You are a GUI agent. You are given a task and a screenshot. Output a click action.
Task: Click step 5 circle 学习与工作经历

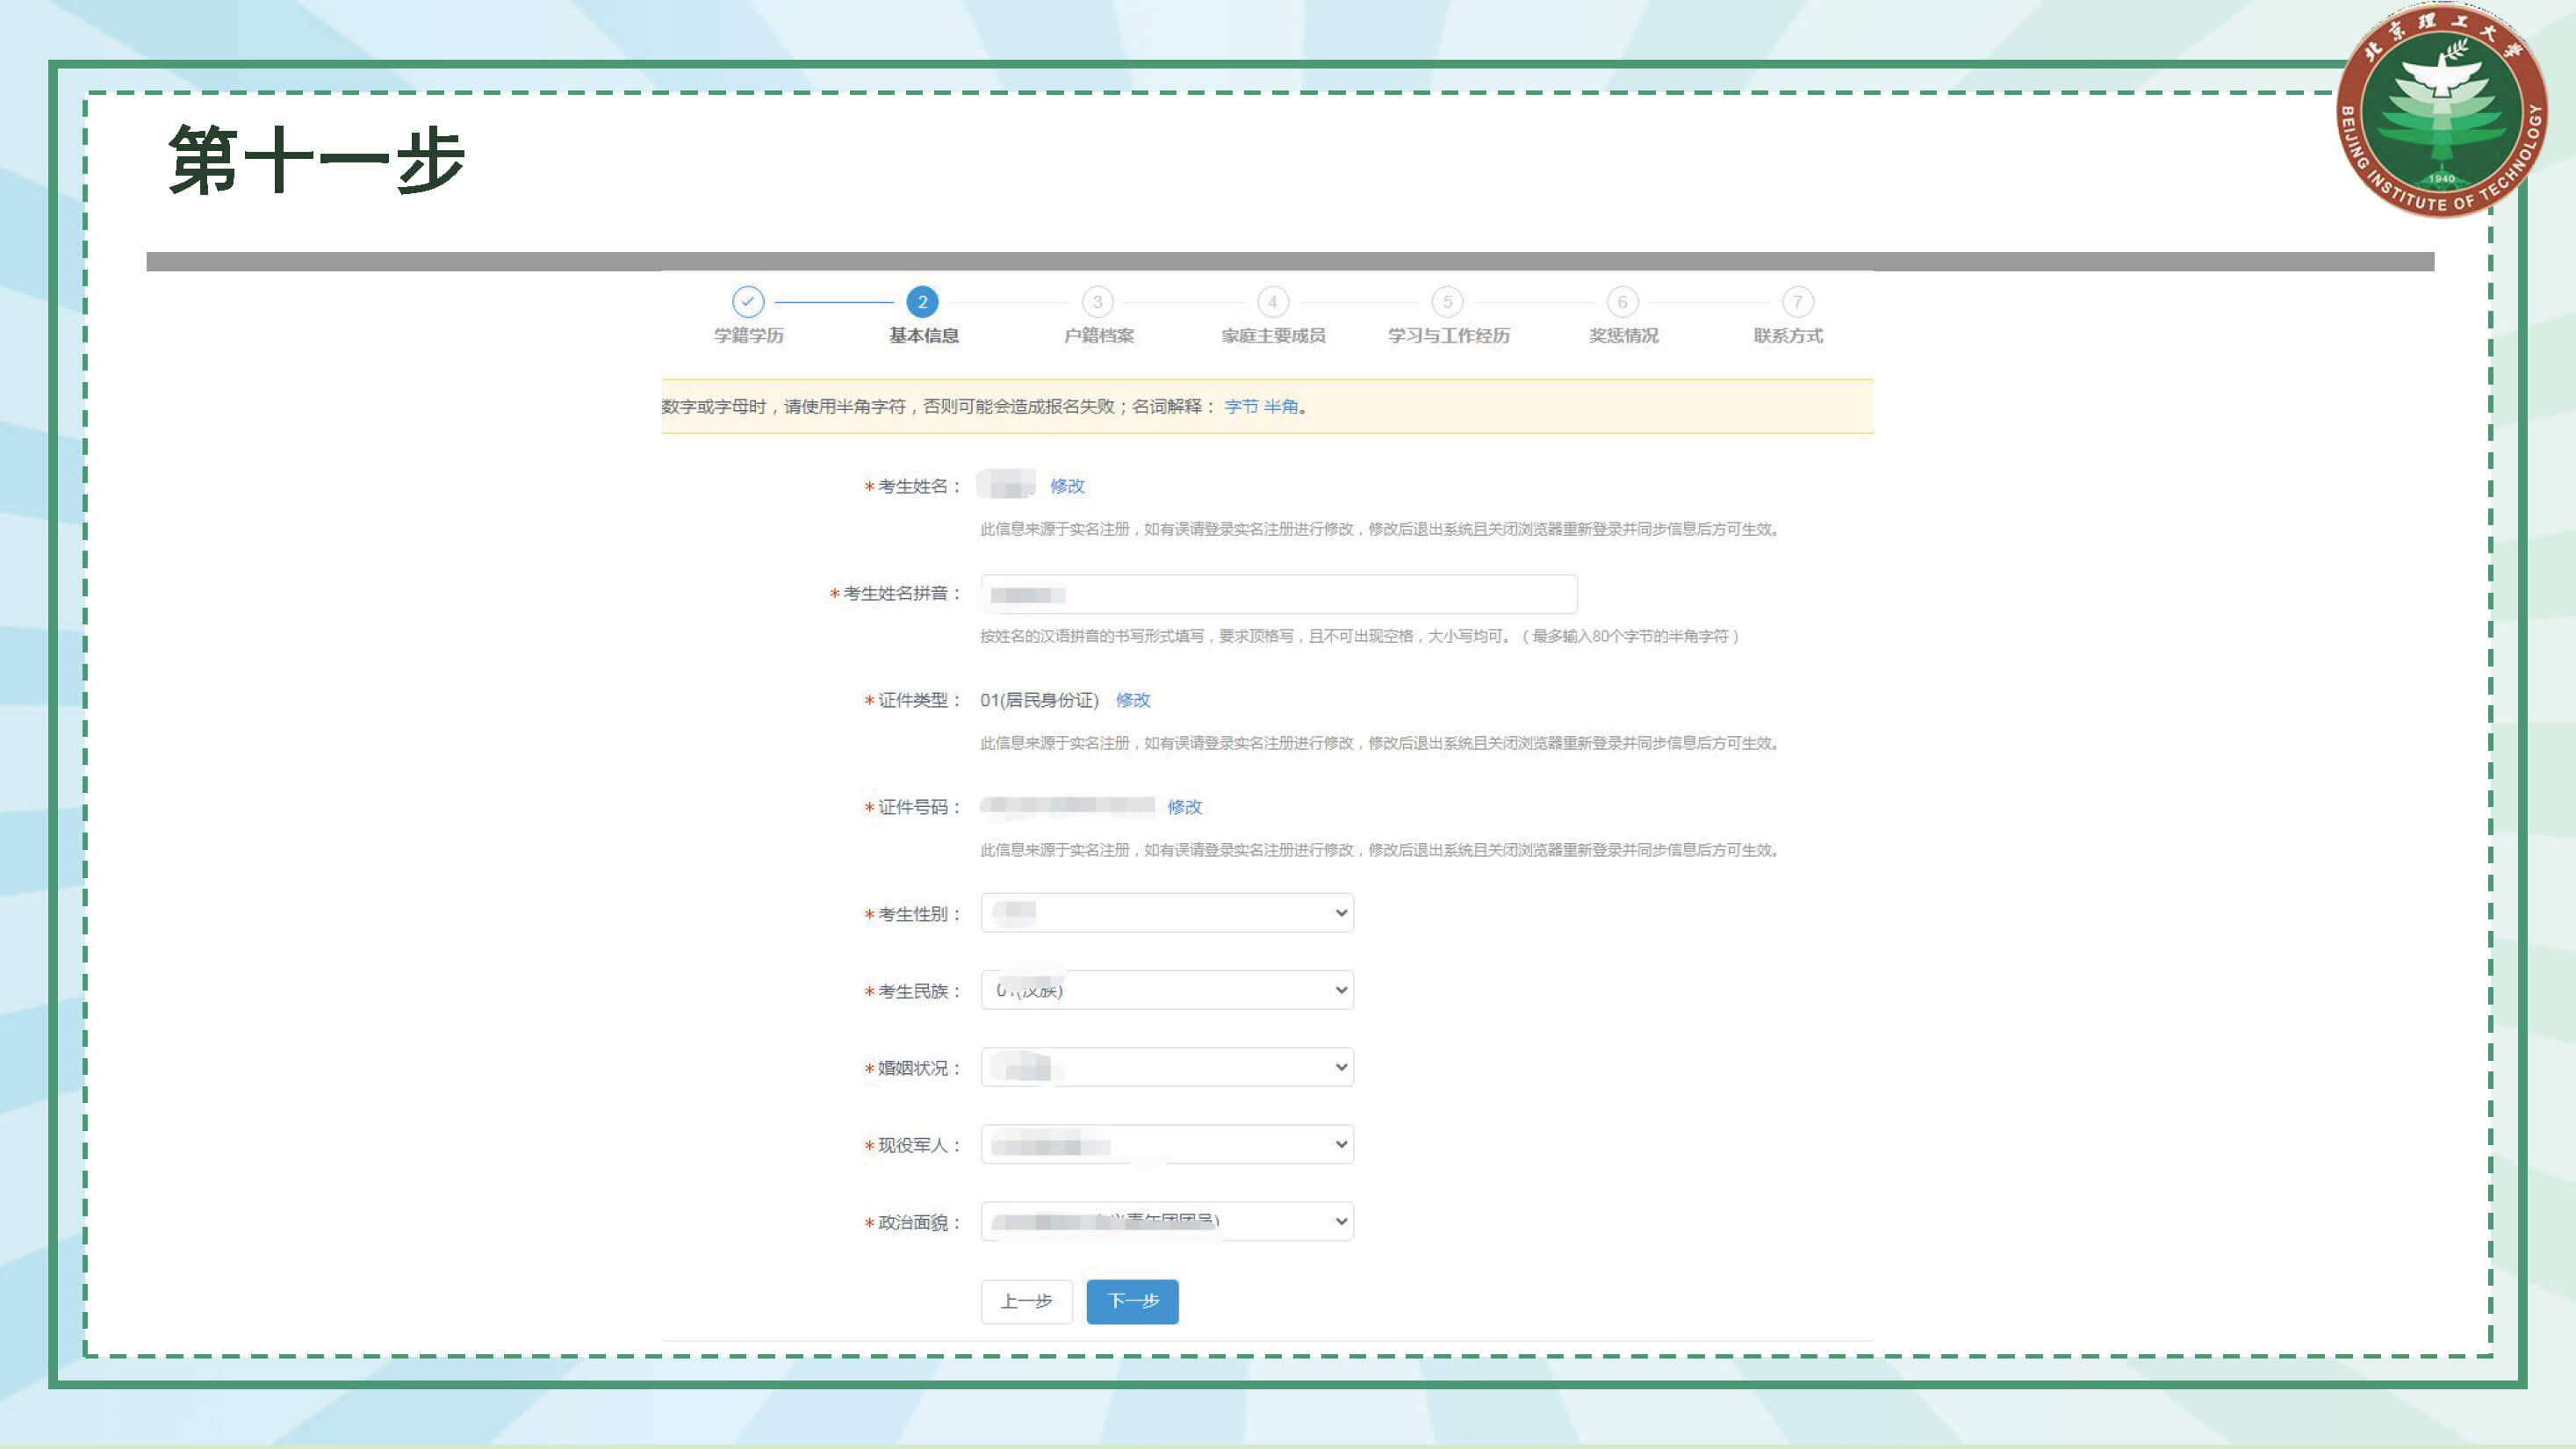(1447, 301)
